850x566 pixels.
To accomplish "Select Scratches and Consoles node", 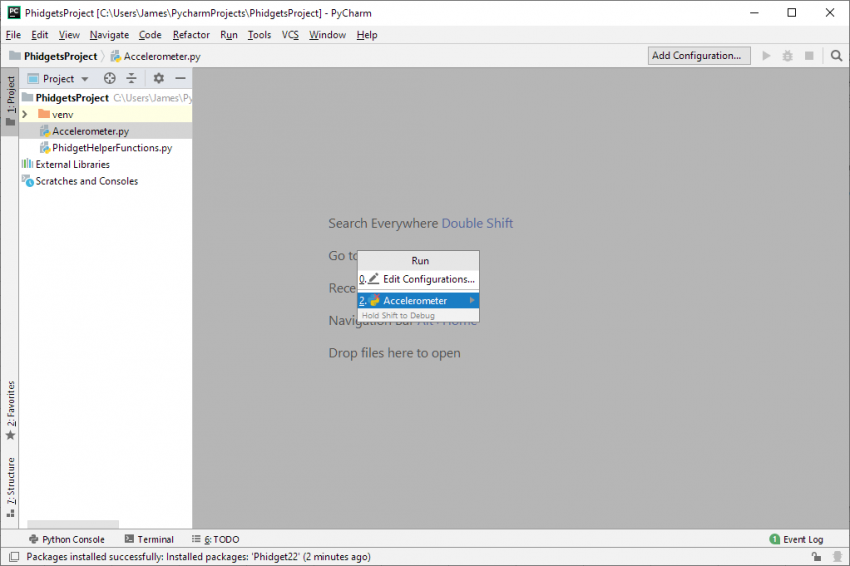I will point(106,181).
